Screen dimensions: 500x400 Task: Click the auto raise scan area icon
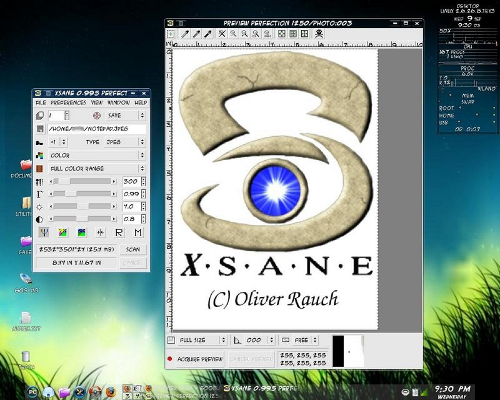click(293, 34)
